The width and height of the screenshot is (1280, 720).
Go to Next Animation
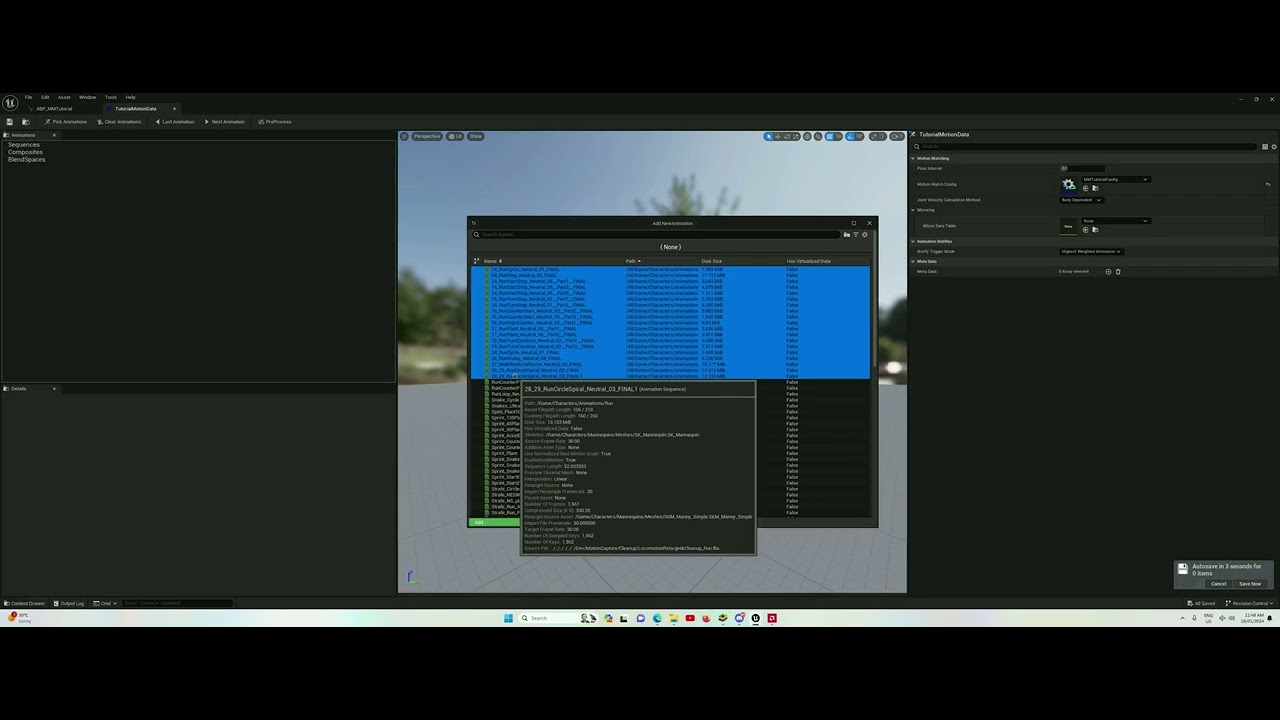pos(225,122)
